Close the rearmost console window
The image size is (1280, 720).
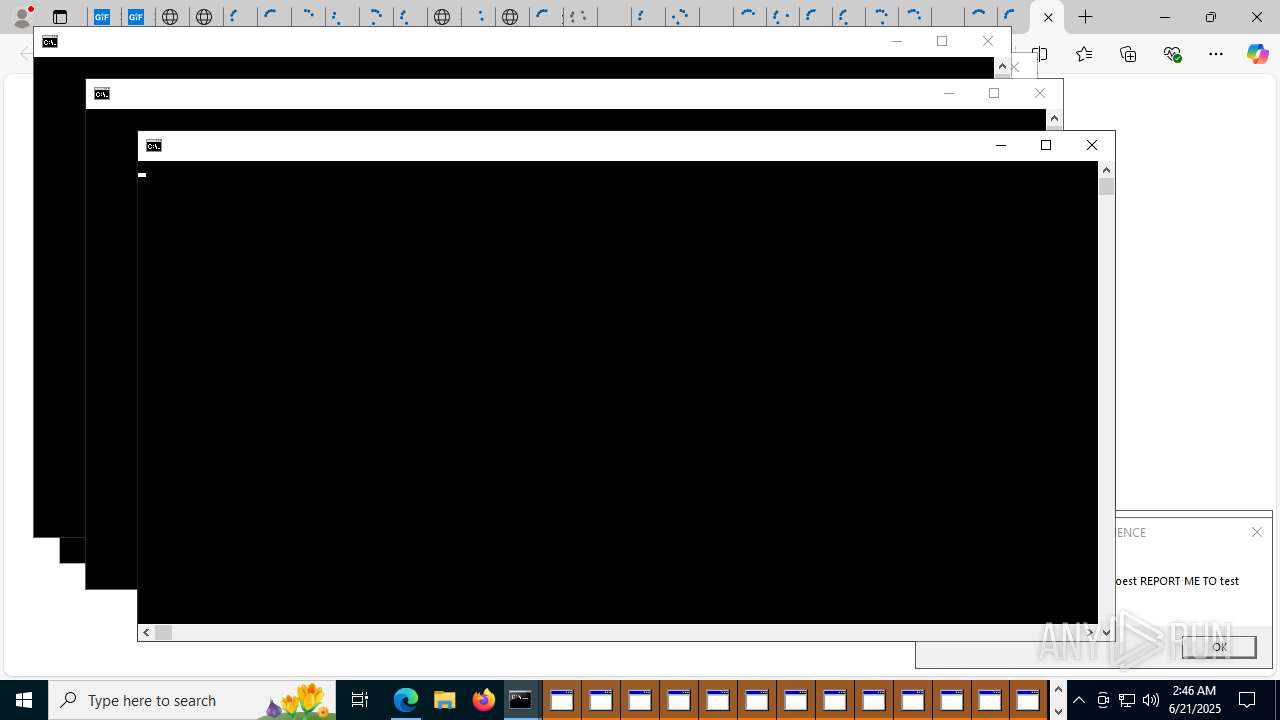pyautogui.click(x=988, y=41)
